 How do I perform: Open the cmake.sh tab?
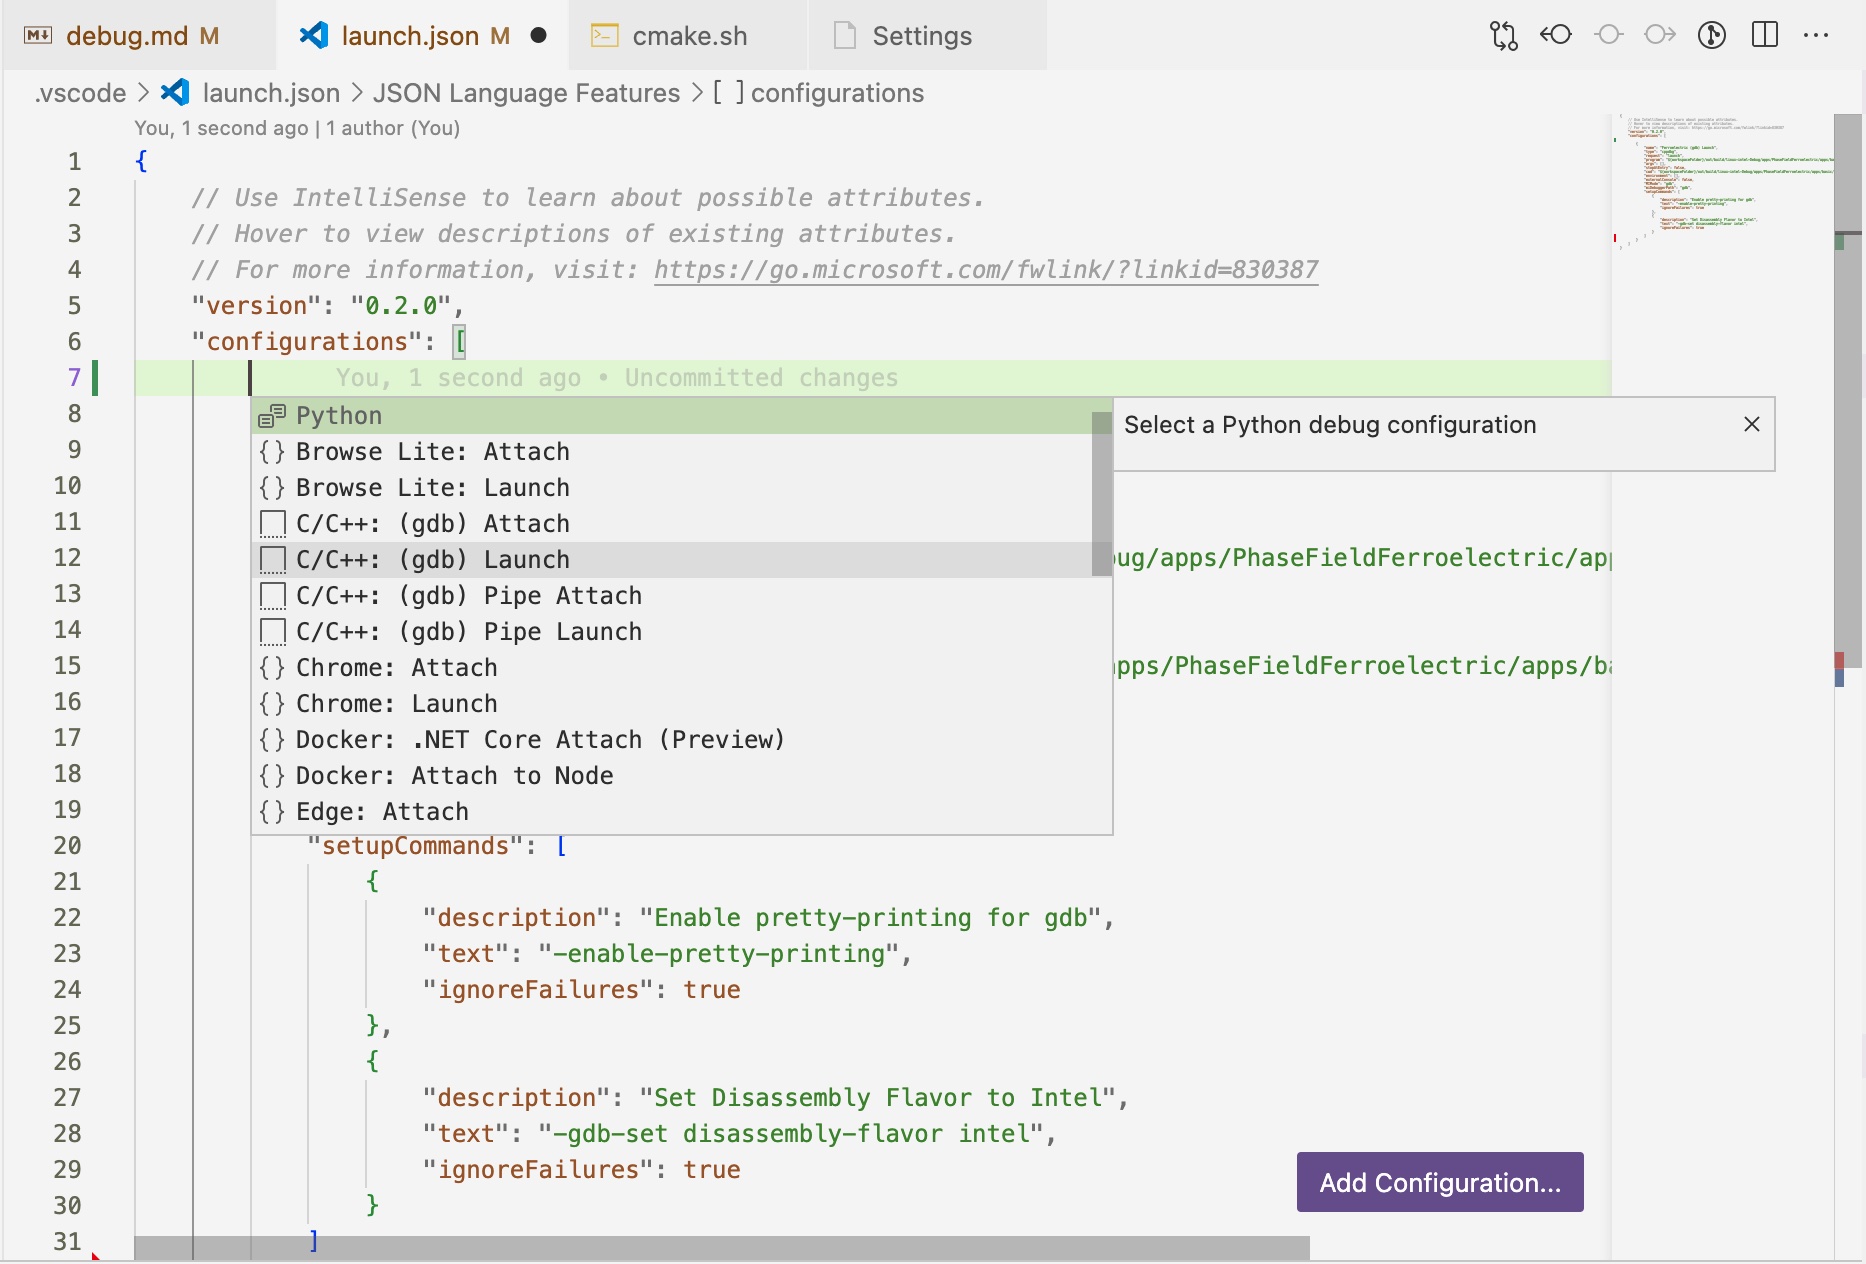click(x=689, y=36)
